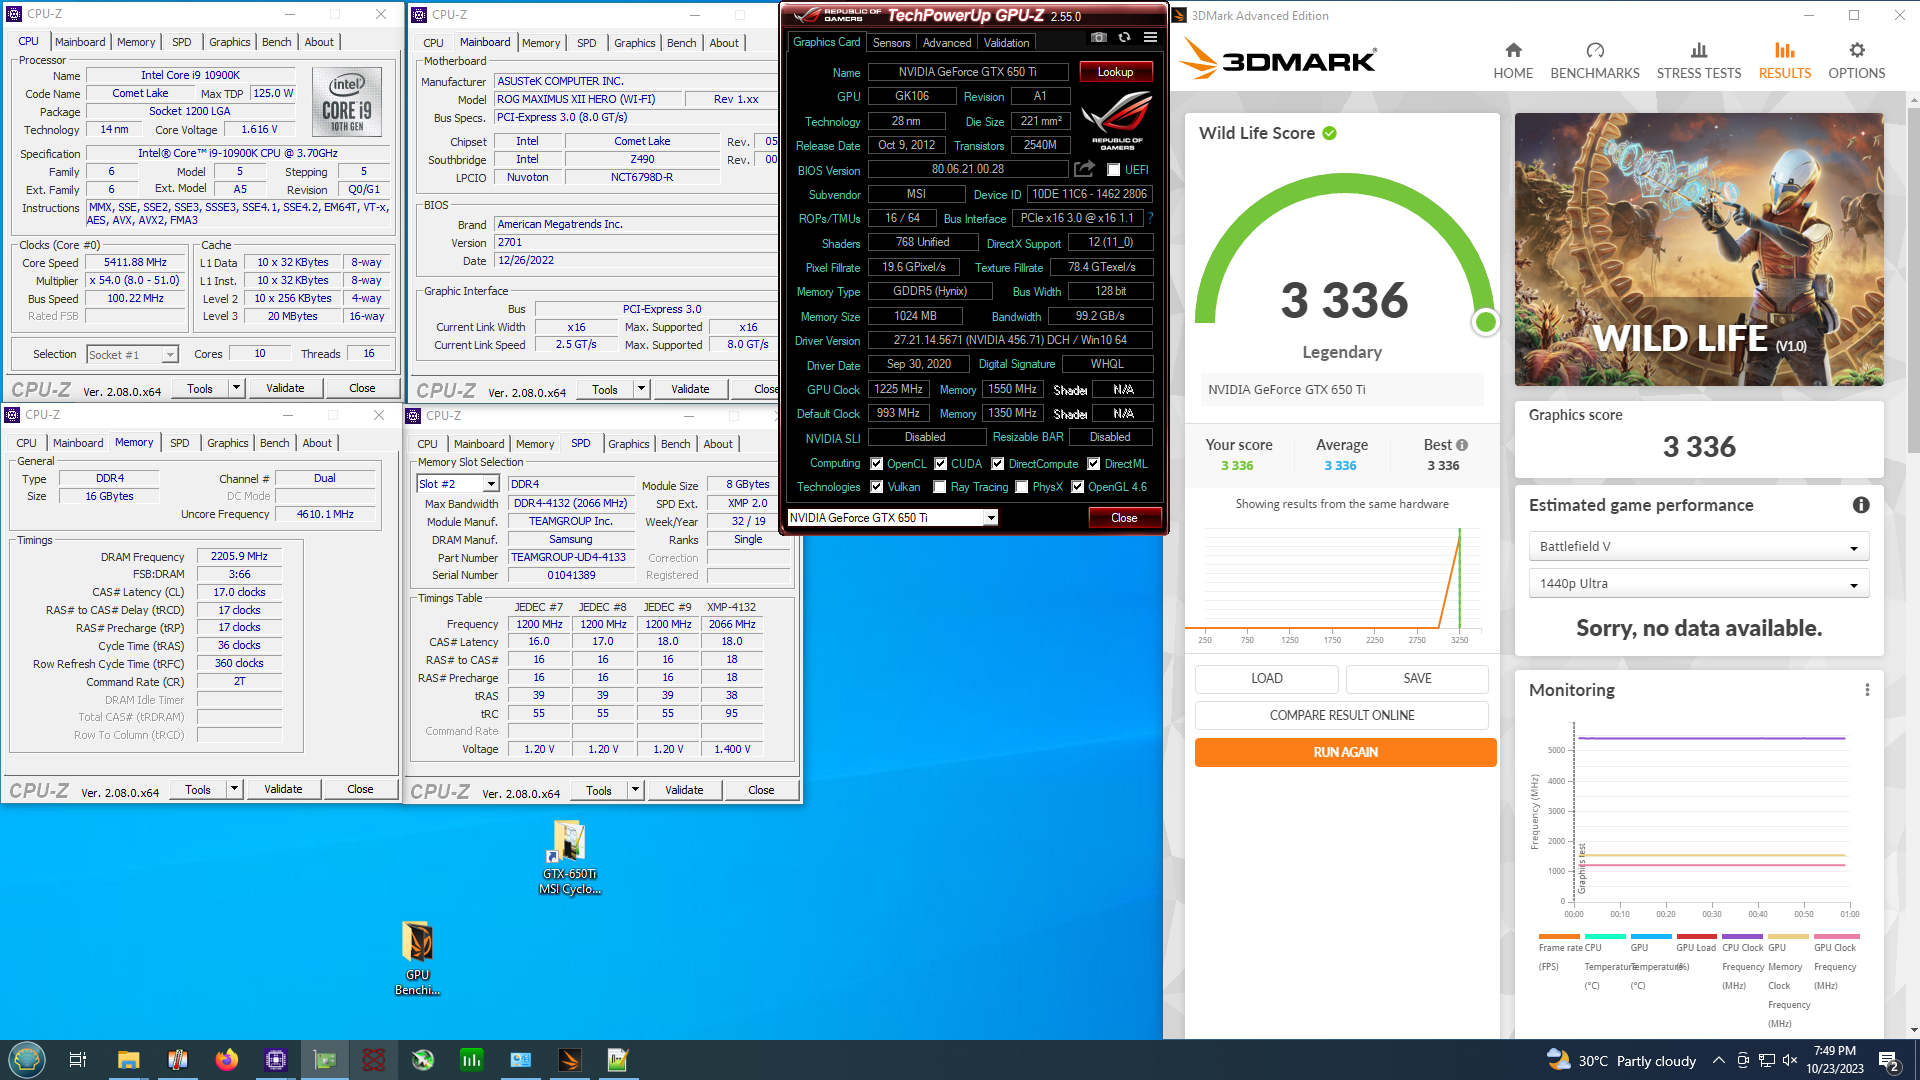The image size is (1920, 1080).
Task: Click the network tray icon
Action: [x=1767, y=1060]
